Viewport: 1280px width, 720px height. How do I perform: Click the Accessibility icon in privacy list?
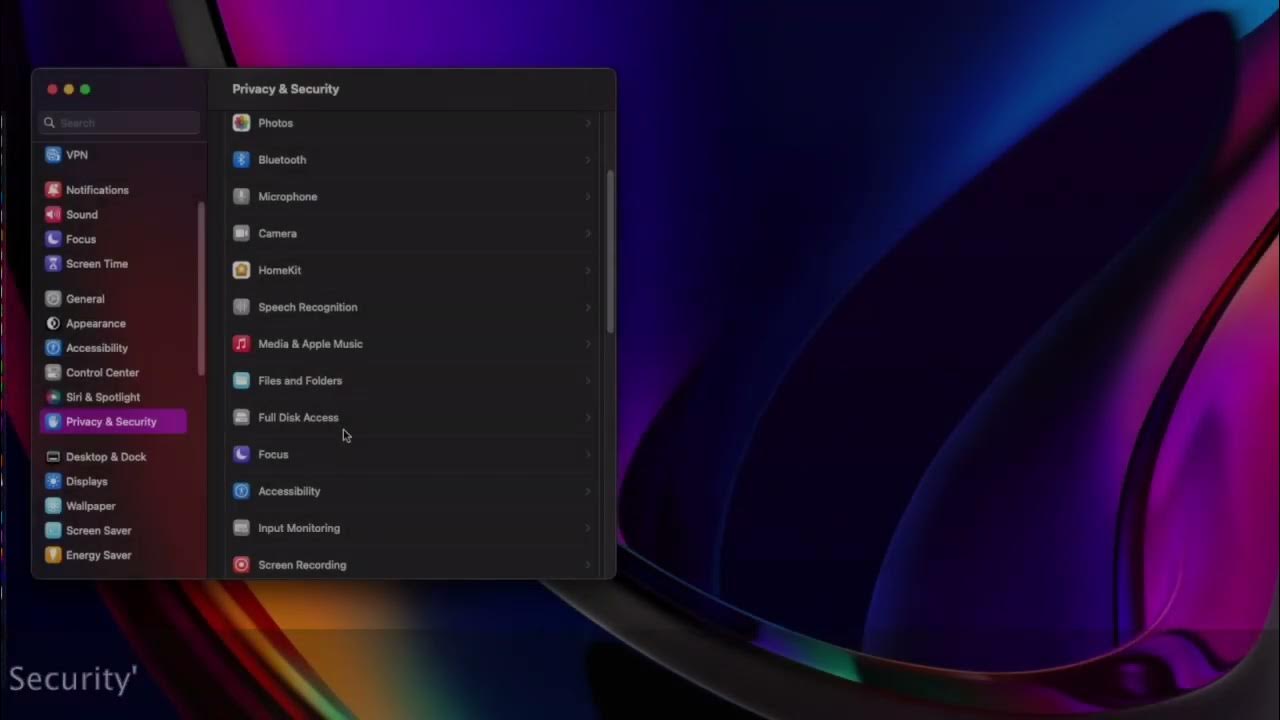[241, 491]
